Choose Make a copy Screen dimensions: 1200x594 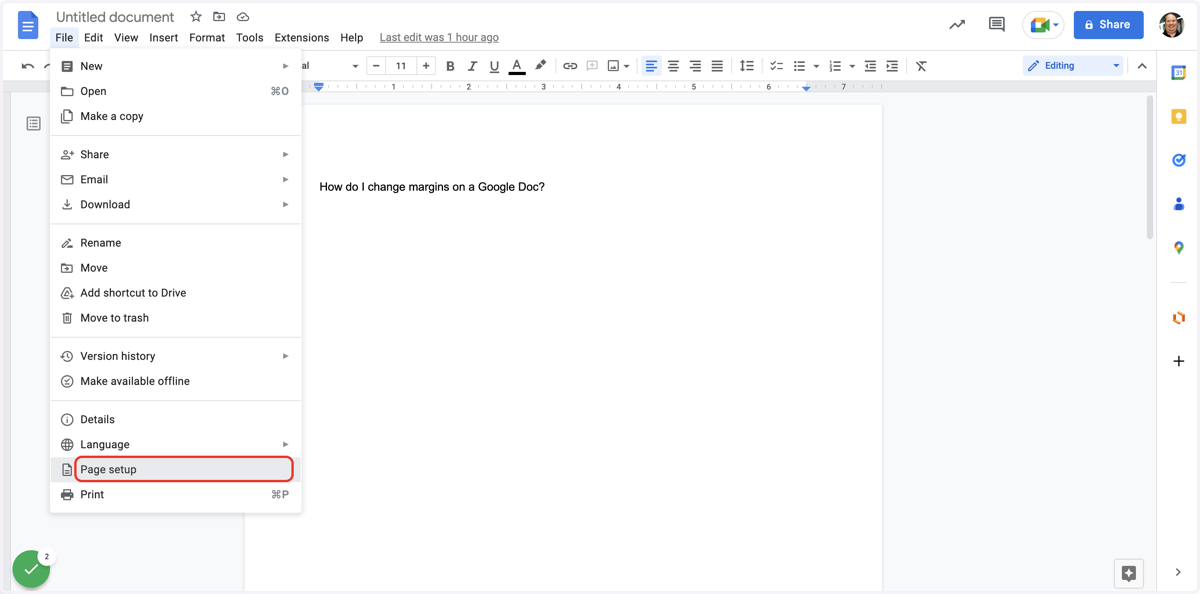pos(176,116)
